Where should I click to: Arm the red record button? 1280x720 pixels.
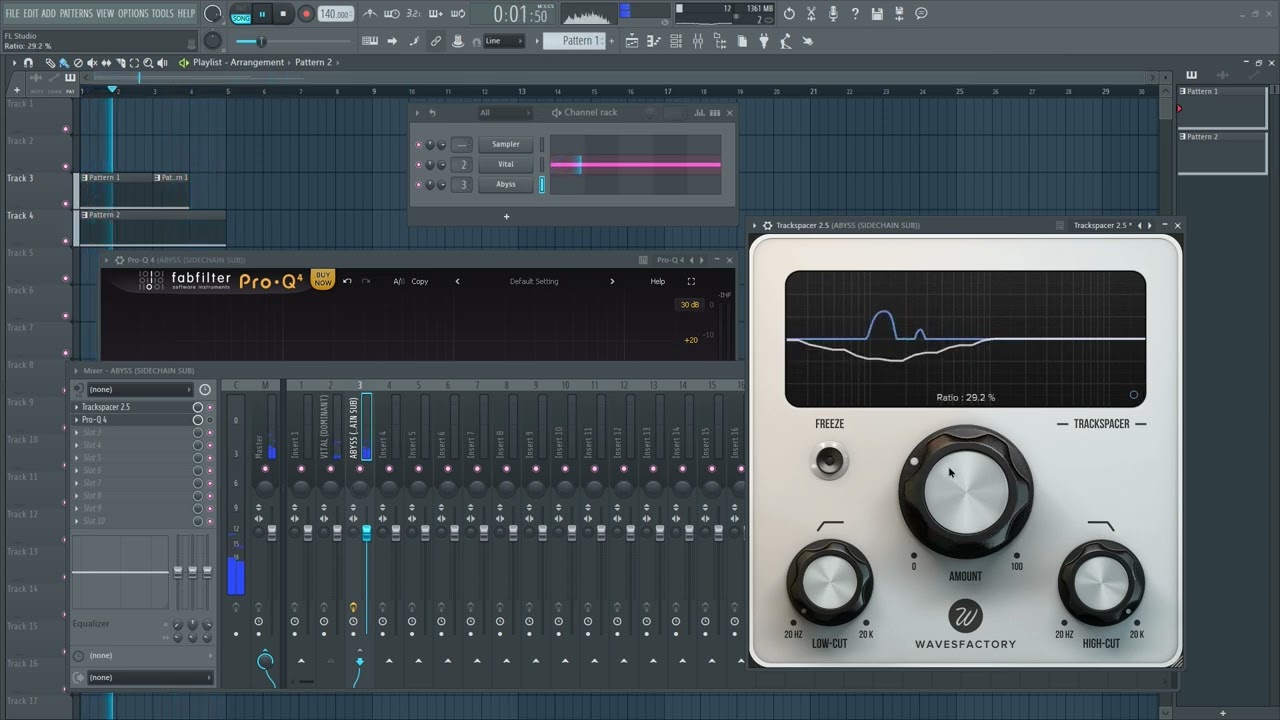[306, 14]
